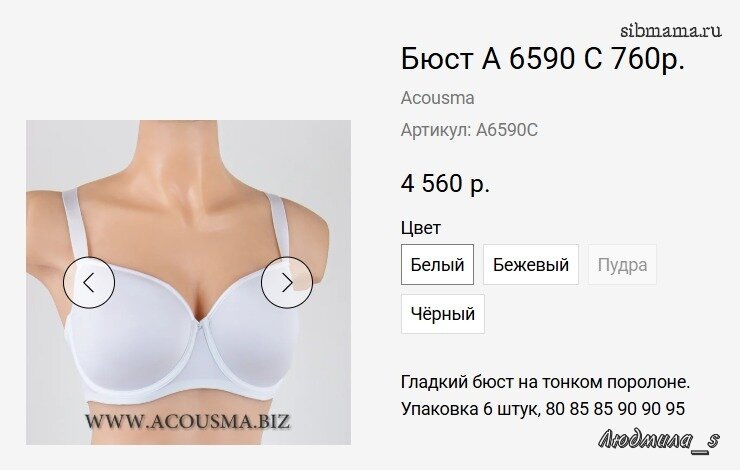
Task: Click the A 6590 C model code in heading
Action: coord(541,59)
